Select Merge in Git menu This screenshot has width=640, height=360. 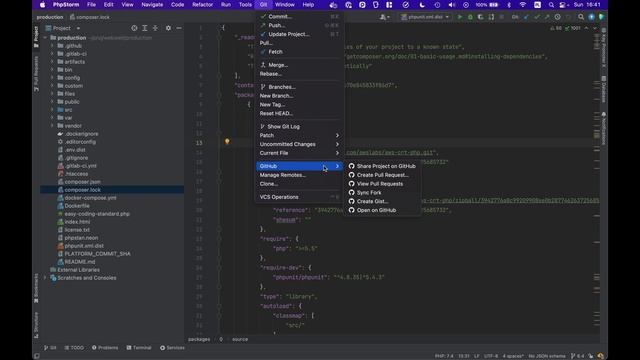299,65
